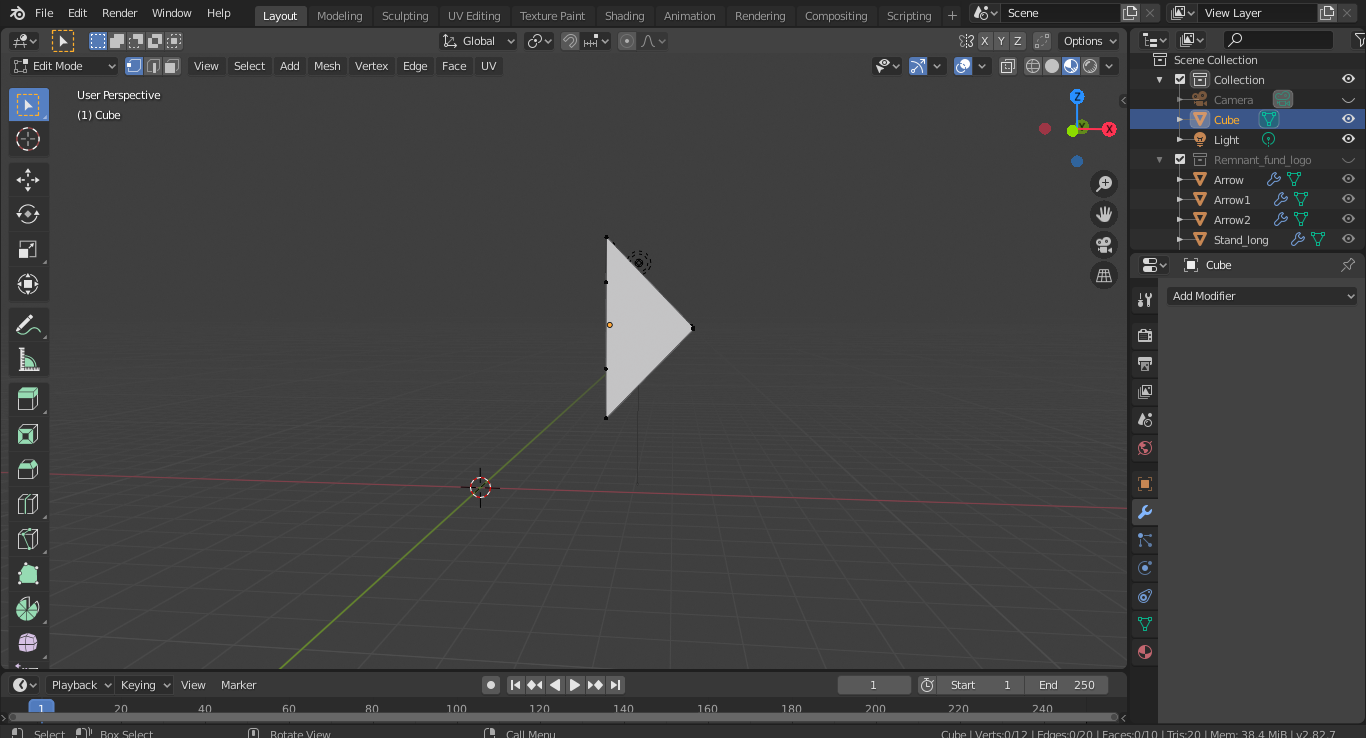Hide Cube in the outliner
This screenshot has height=738, width=1366.
point(1348,119)
